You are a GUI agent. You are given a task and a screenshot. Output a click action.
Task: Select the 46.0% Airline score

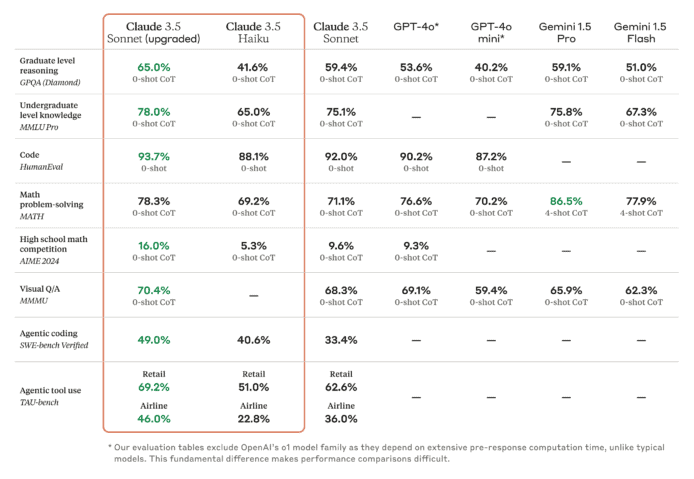click(154, 419)
